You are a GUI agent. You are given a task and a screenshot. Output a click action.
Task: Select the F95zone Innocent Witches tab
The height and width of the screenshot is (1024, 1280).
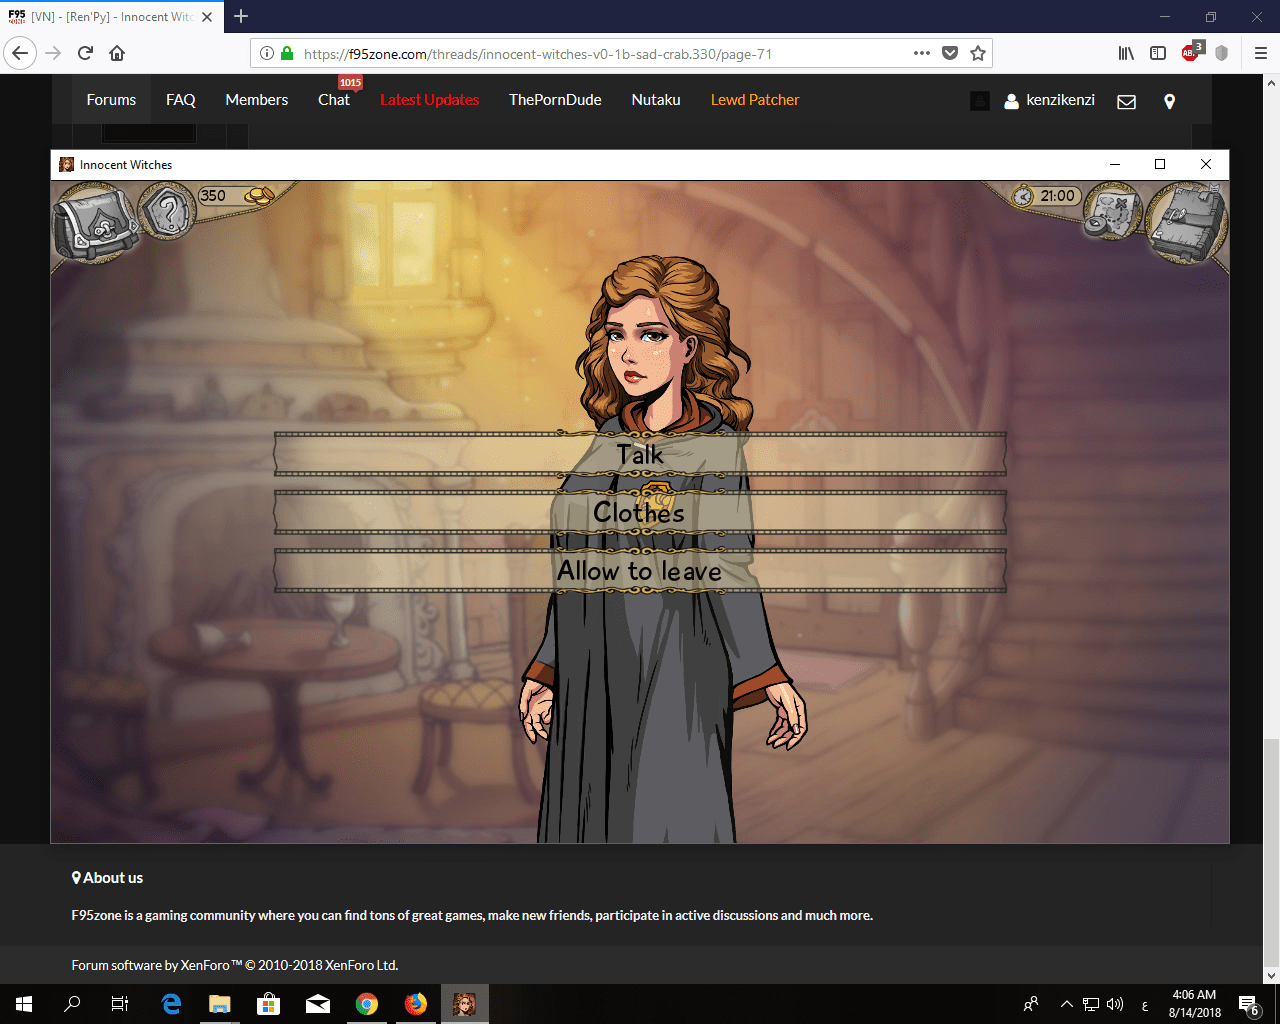click(110, 17)
